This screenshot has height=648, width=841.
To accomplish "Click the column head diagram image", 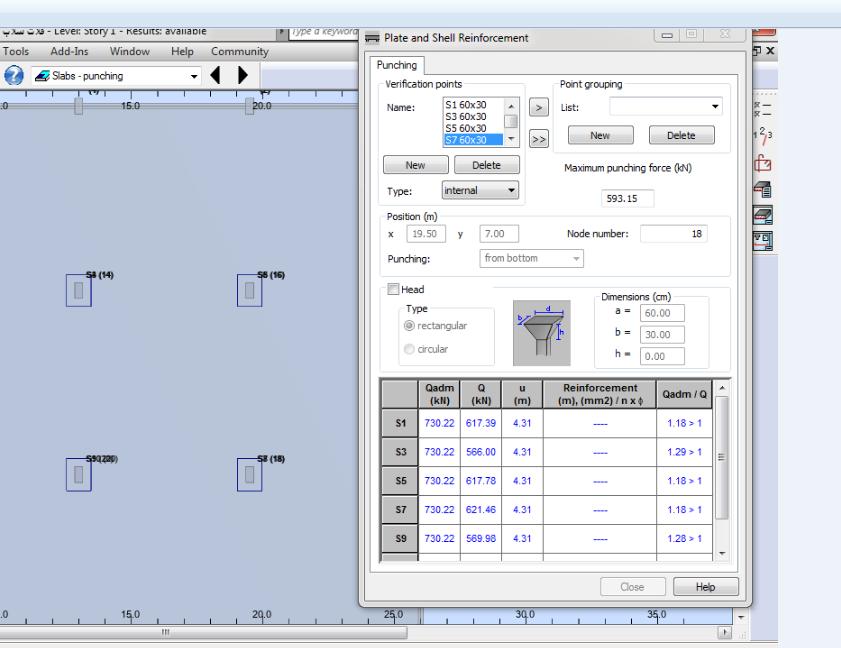I will 542,333.
